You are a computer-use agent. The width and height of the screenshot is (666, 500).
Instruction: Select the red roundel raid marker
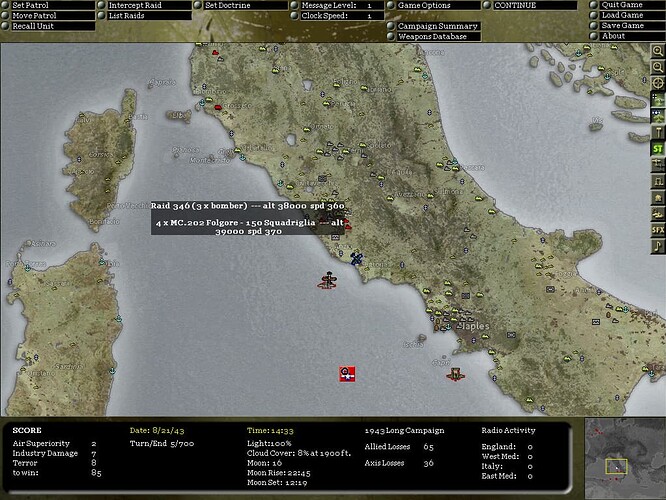point(347,375)
